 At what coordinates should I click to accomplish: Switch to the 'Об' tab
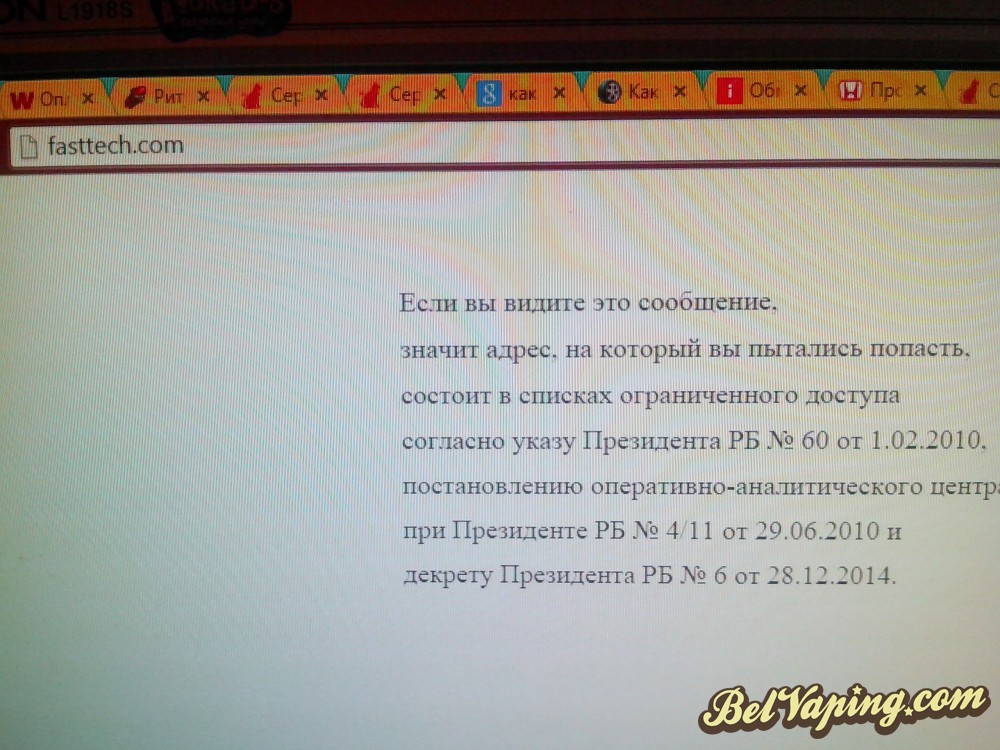[765, 91]
